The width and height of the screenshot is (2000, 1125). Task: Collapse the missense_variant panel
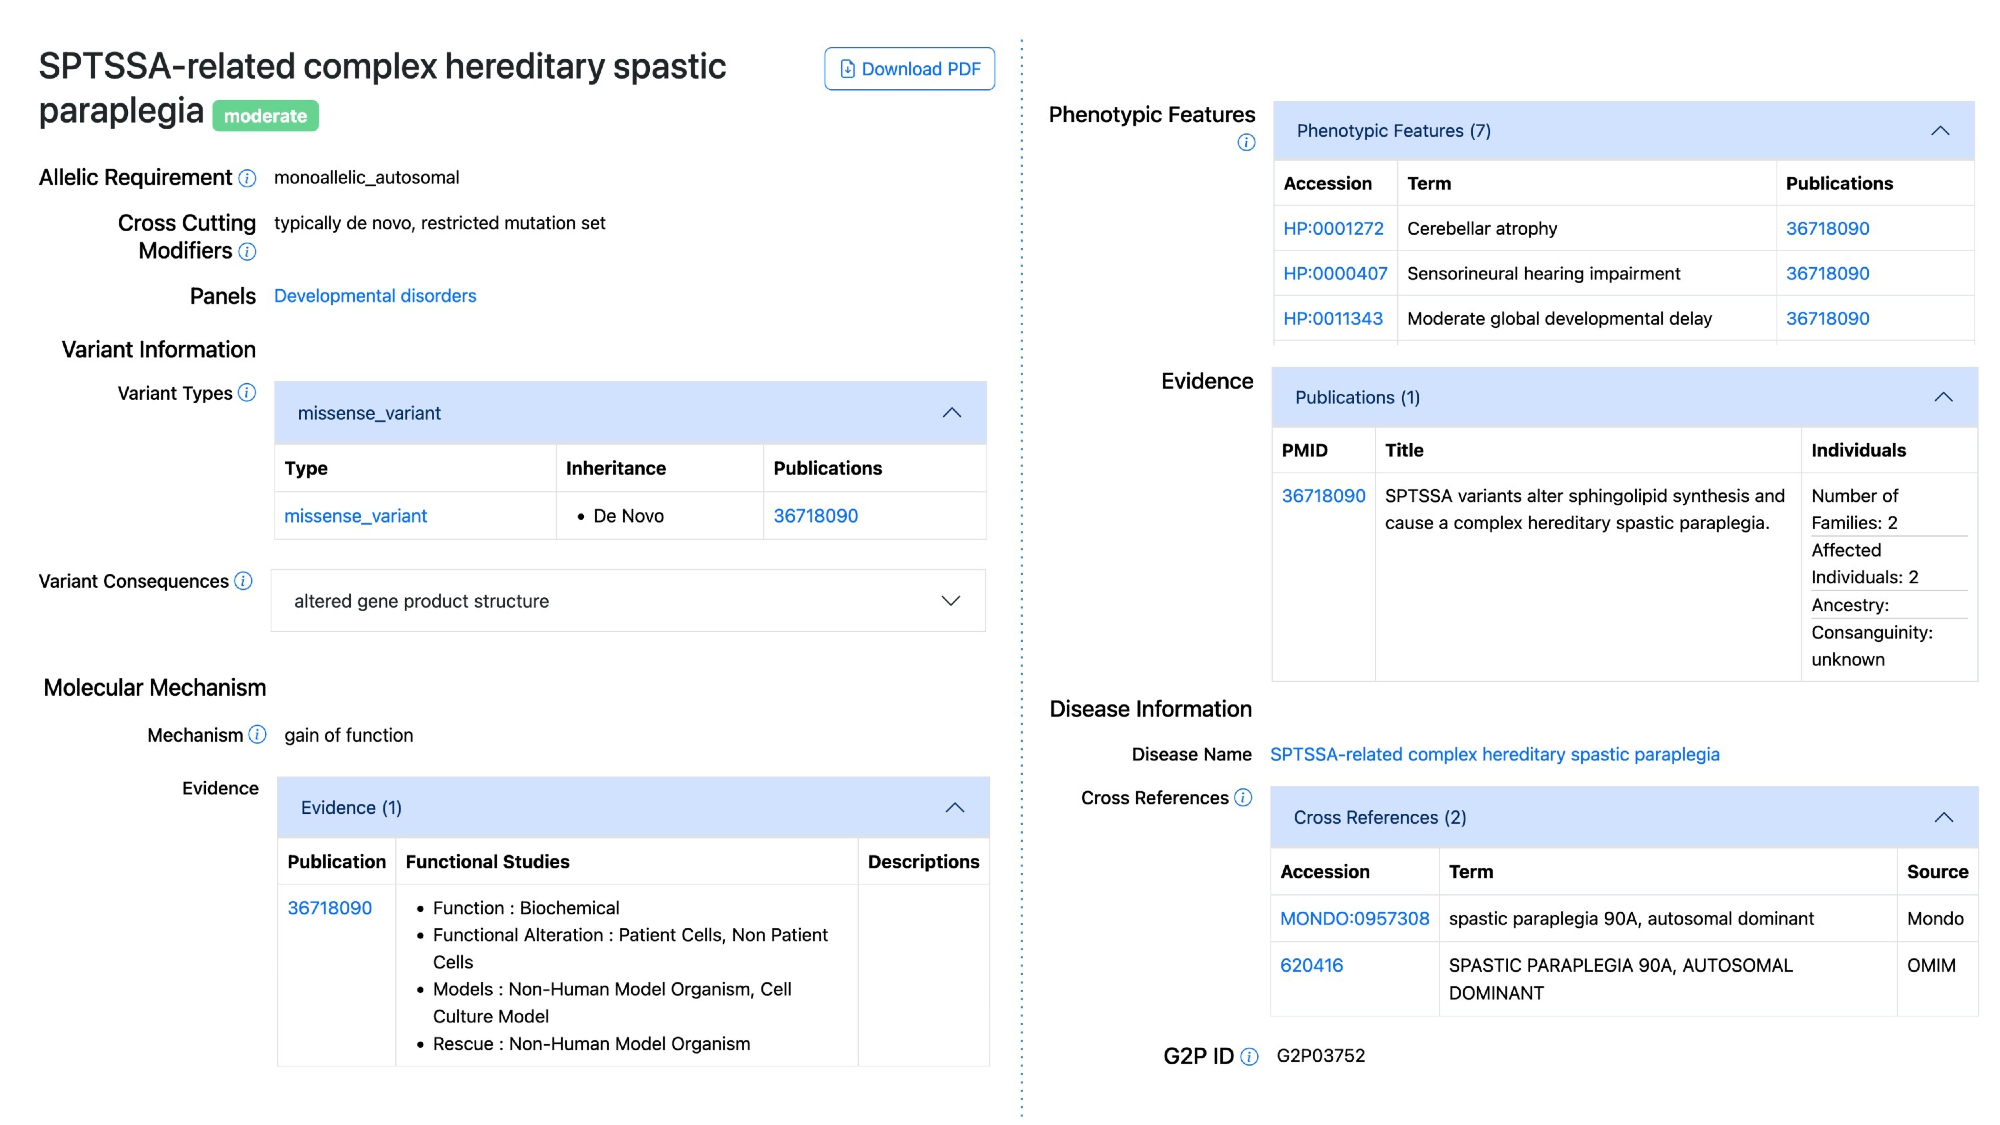click(951, 413)
